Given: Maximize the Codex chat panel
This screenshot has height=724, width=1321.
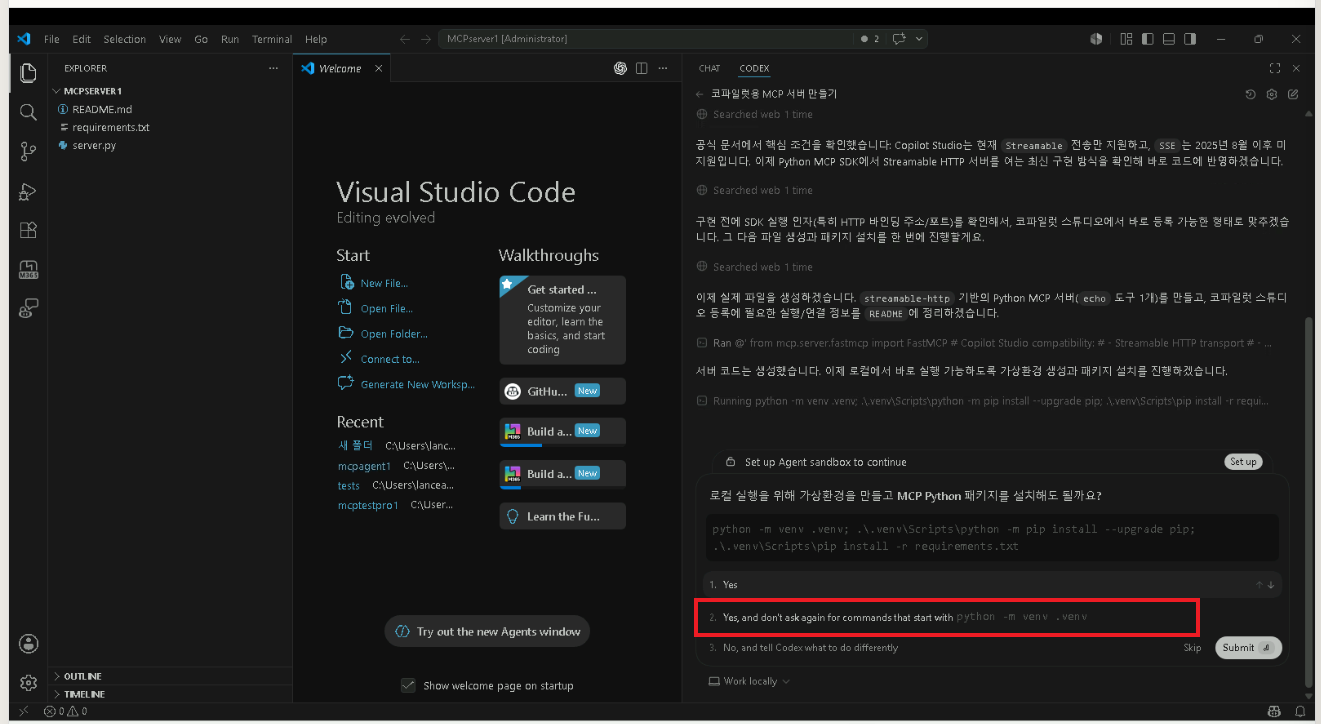Looking at the screenshot, I should [x=1275, y=68].
